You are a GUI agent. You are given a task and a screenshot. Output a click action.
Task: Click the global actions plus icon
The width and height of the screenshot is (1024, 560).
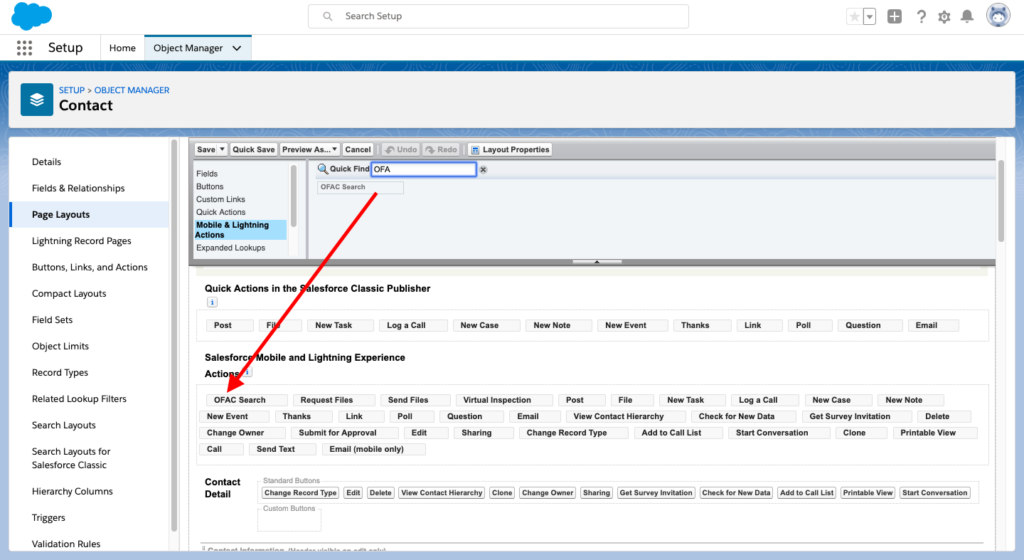(x=895, y=17)
